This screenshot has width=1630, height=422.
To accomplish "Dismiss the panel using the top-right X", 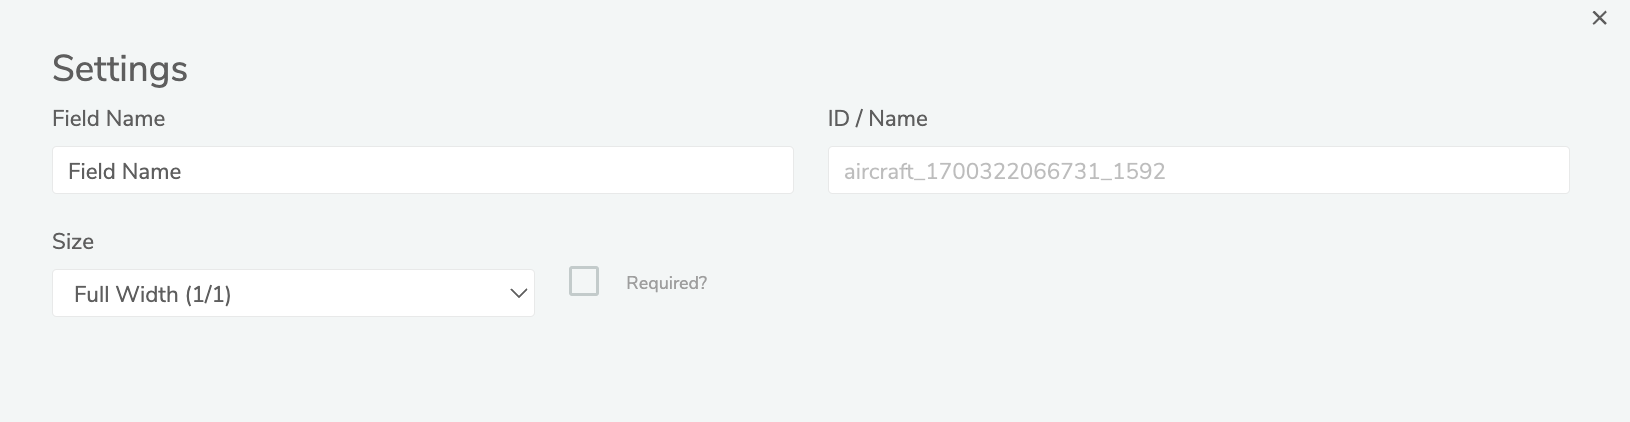I will [x=1599, y=18].
